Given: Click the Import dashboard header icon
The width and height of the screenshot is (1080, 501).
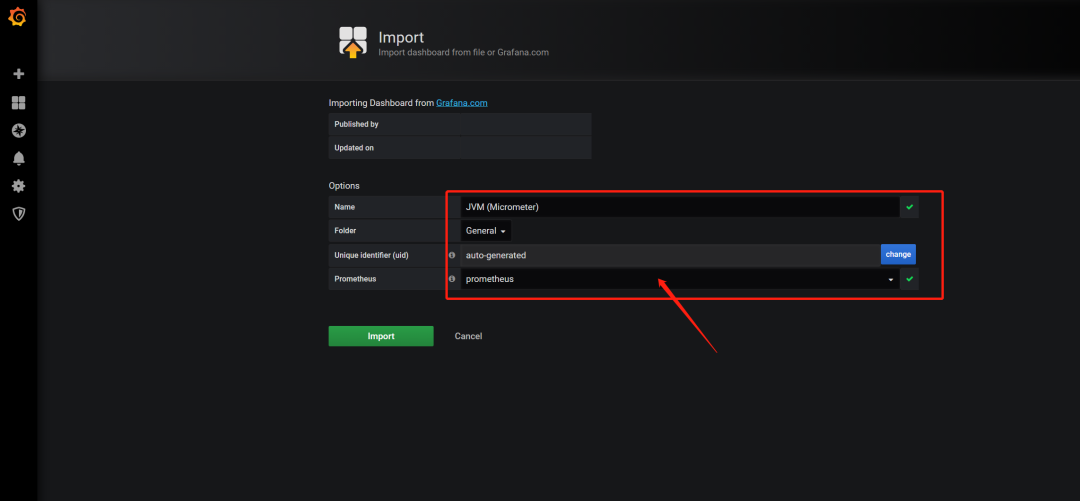Looking at the screenshot, I should (x=353, y=42).
